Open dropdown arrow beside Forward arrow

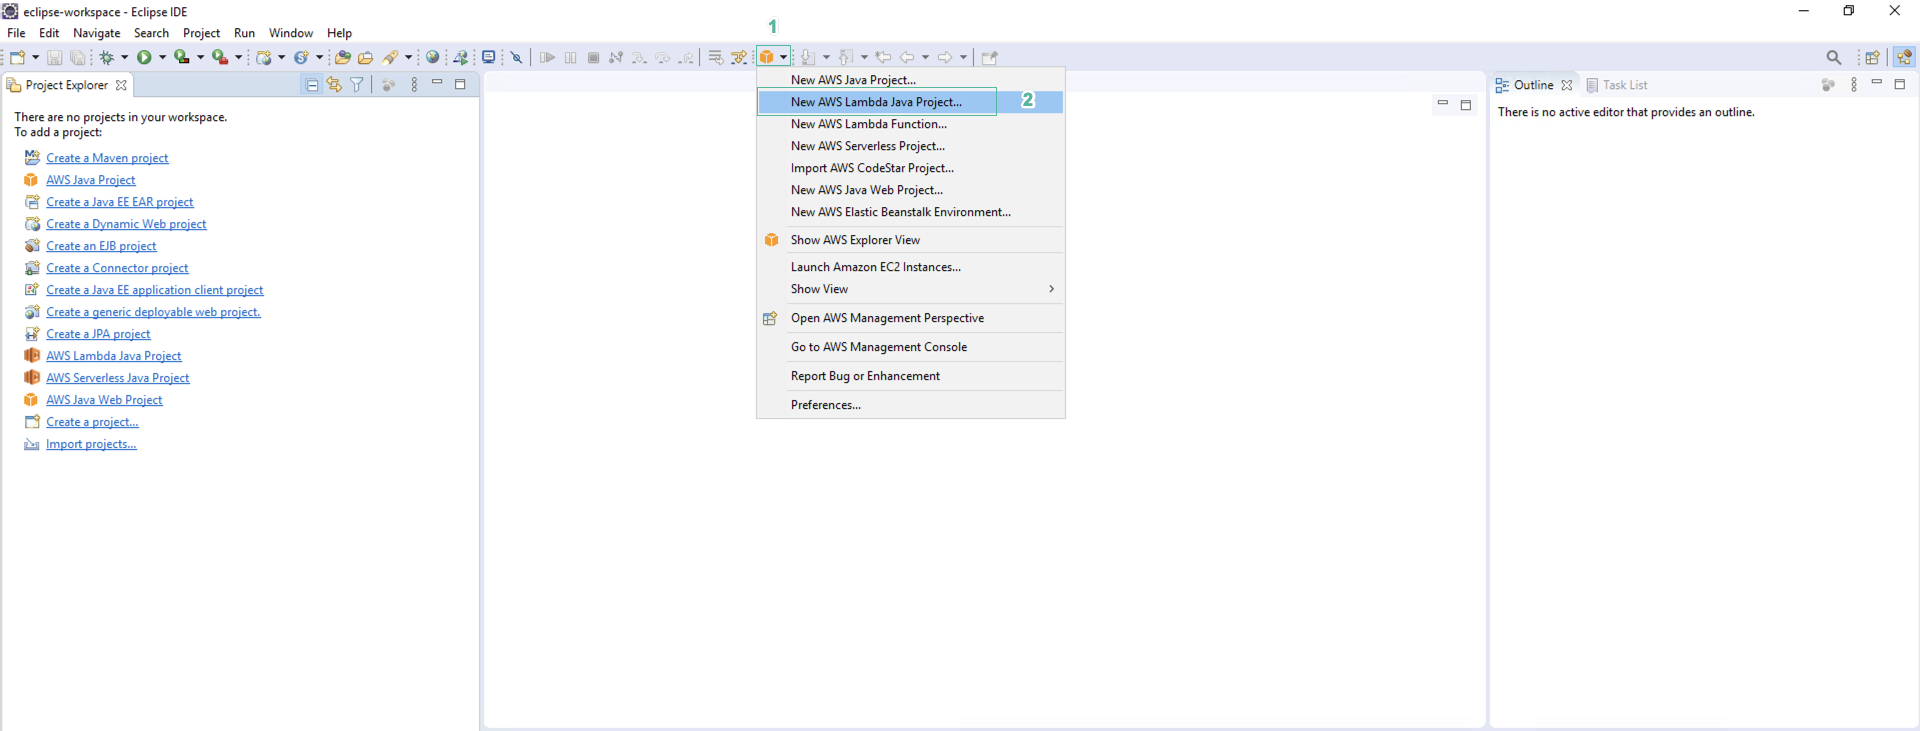963,58
